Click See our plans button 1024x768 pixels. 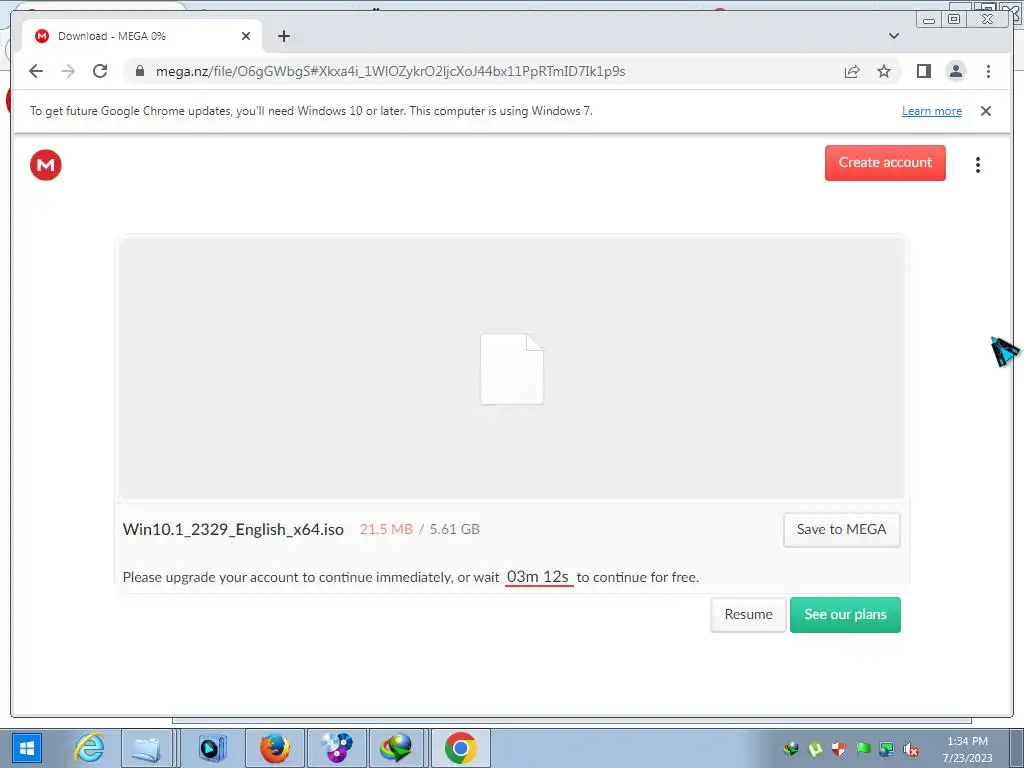pyautogui.click(x=845, y=615)
